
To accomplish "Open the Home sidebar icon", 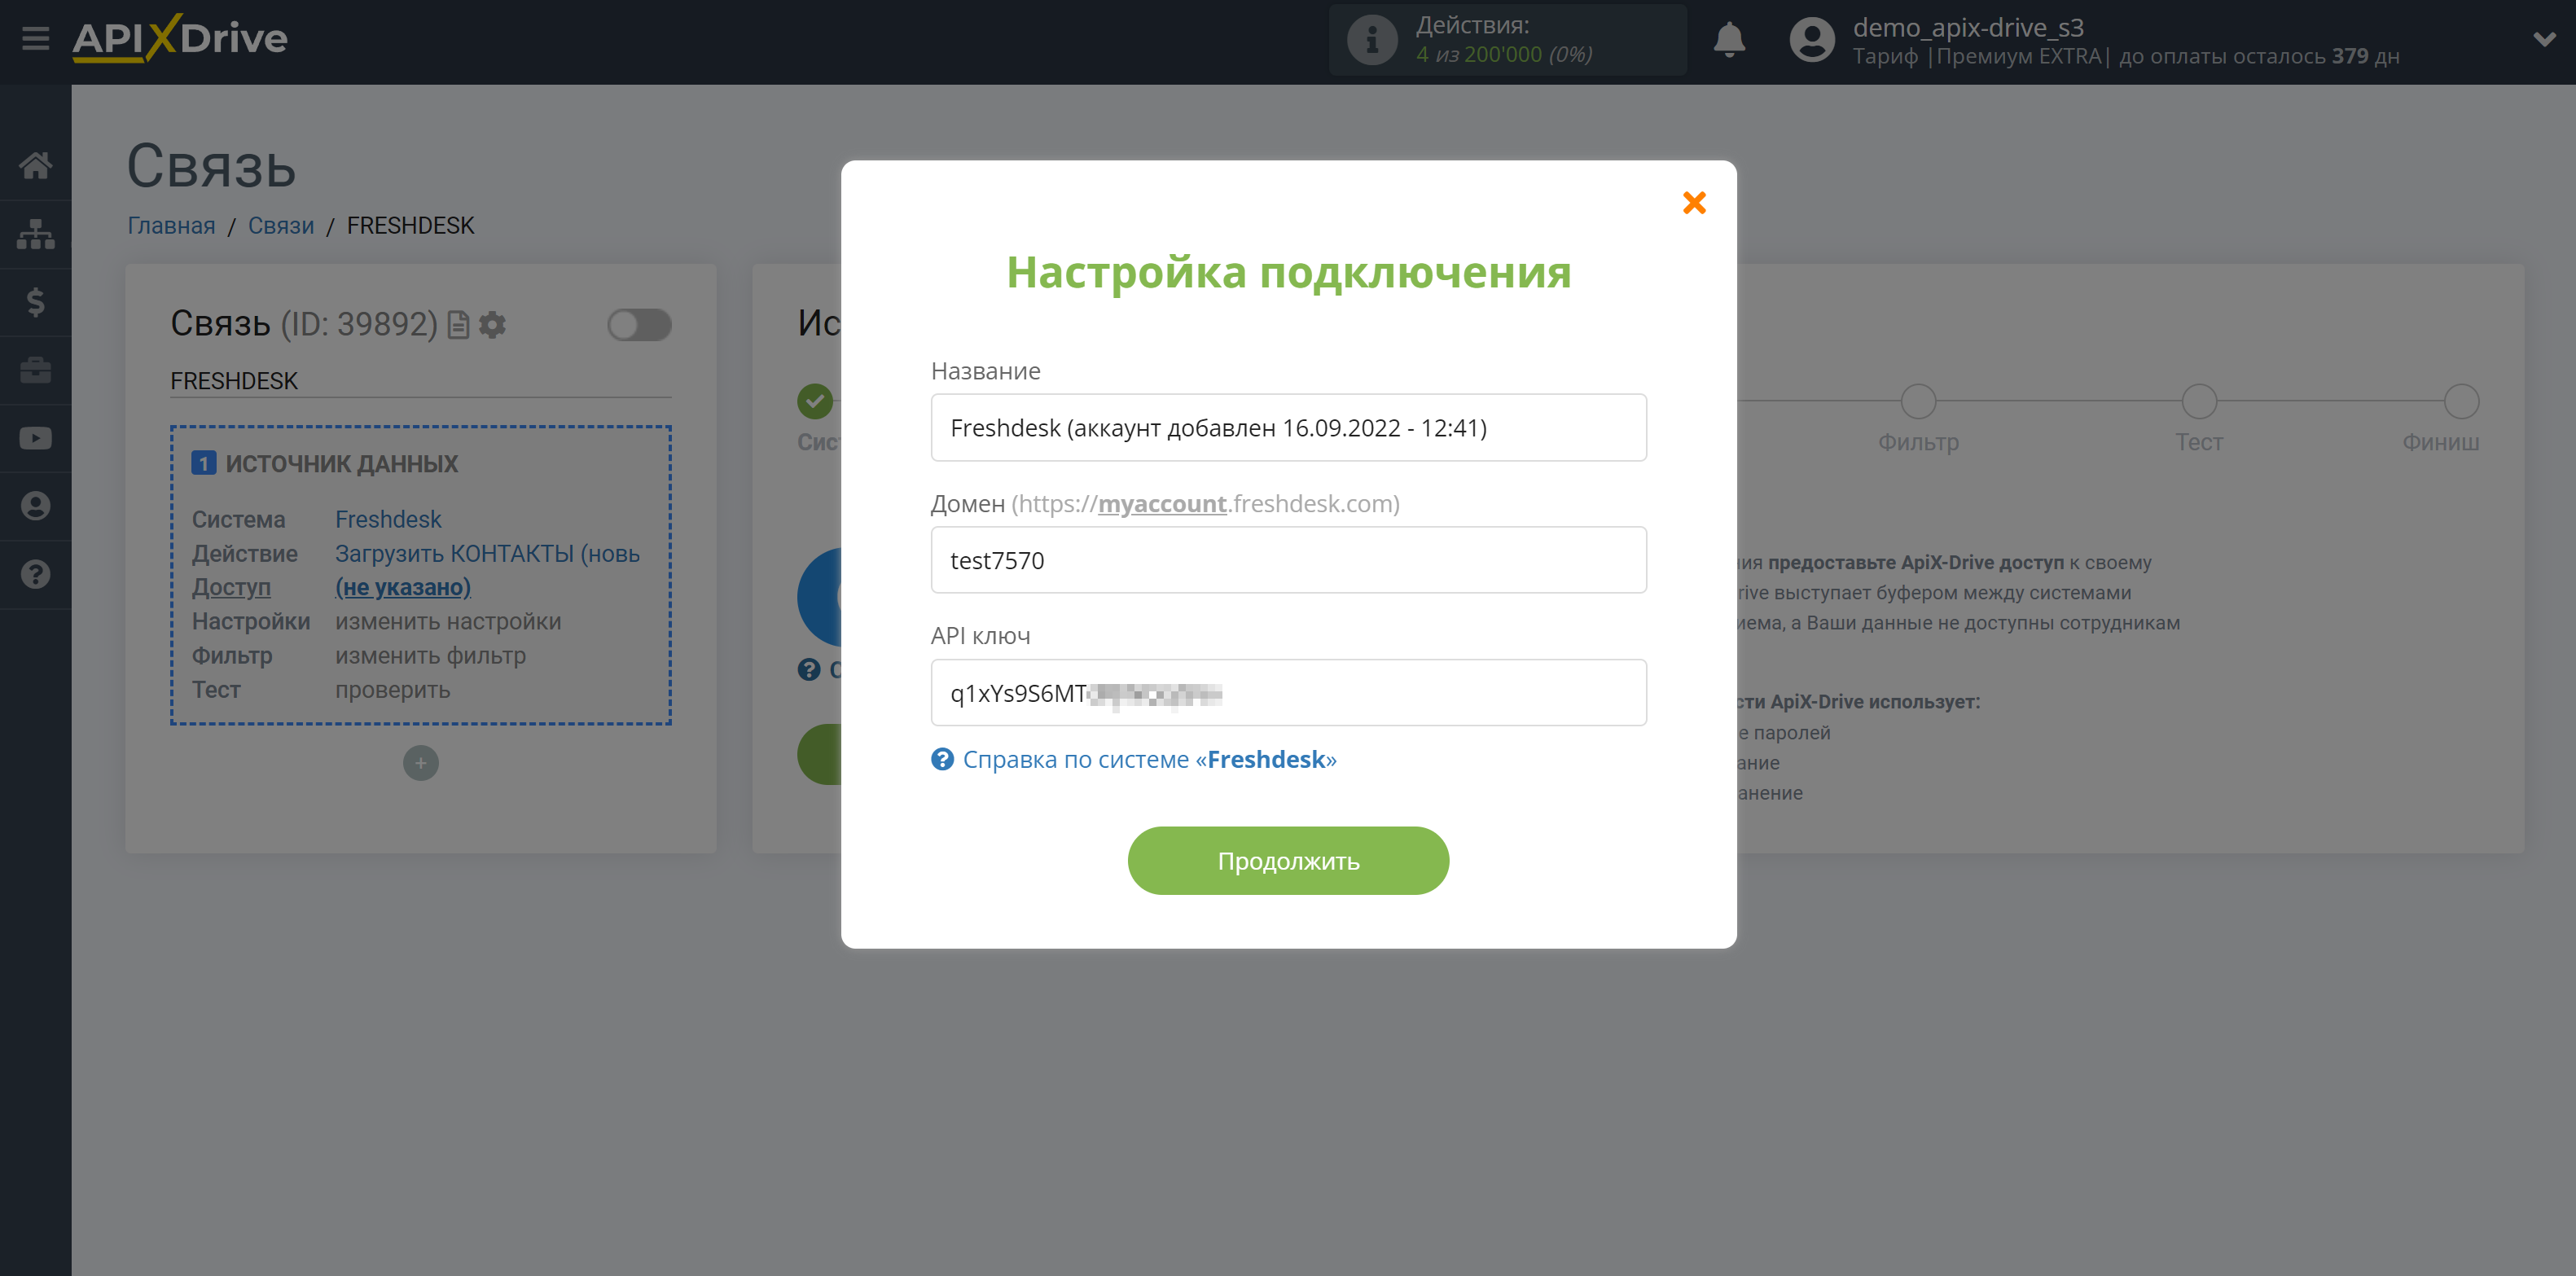I will (x=36, y=165).
